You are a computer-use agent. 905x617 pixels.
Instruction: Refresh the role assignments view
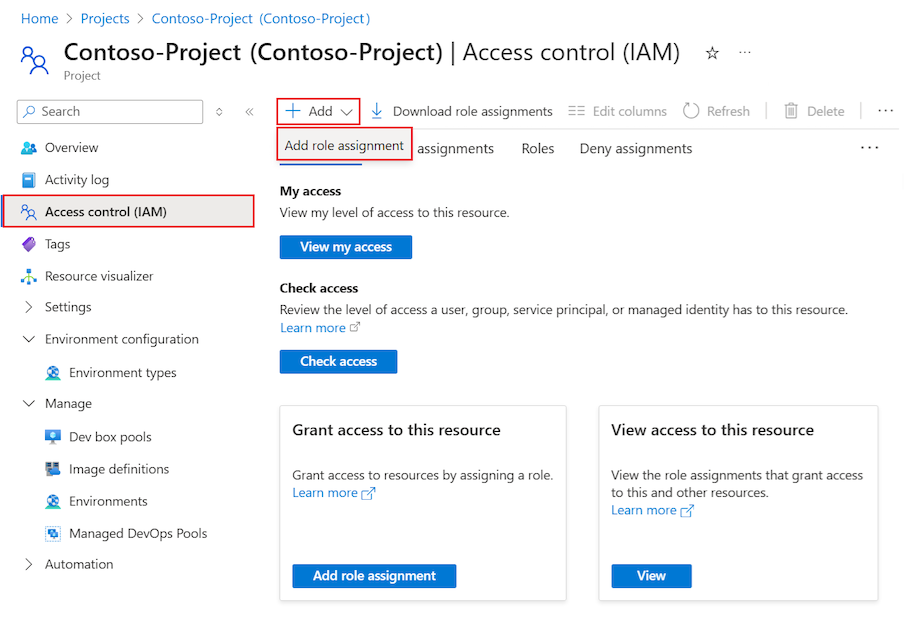click(x=718, y=110)
